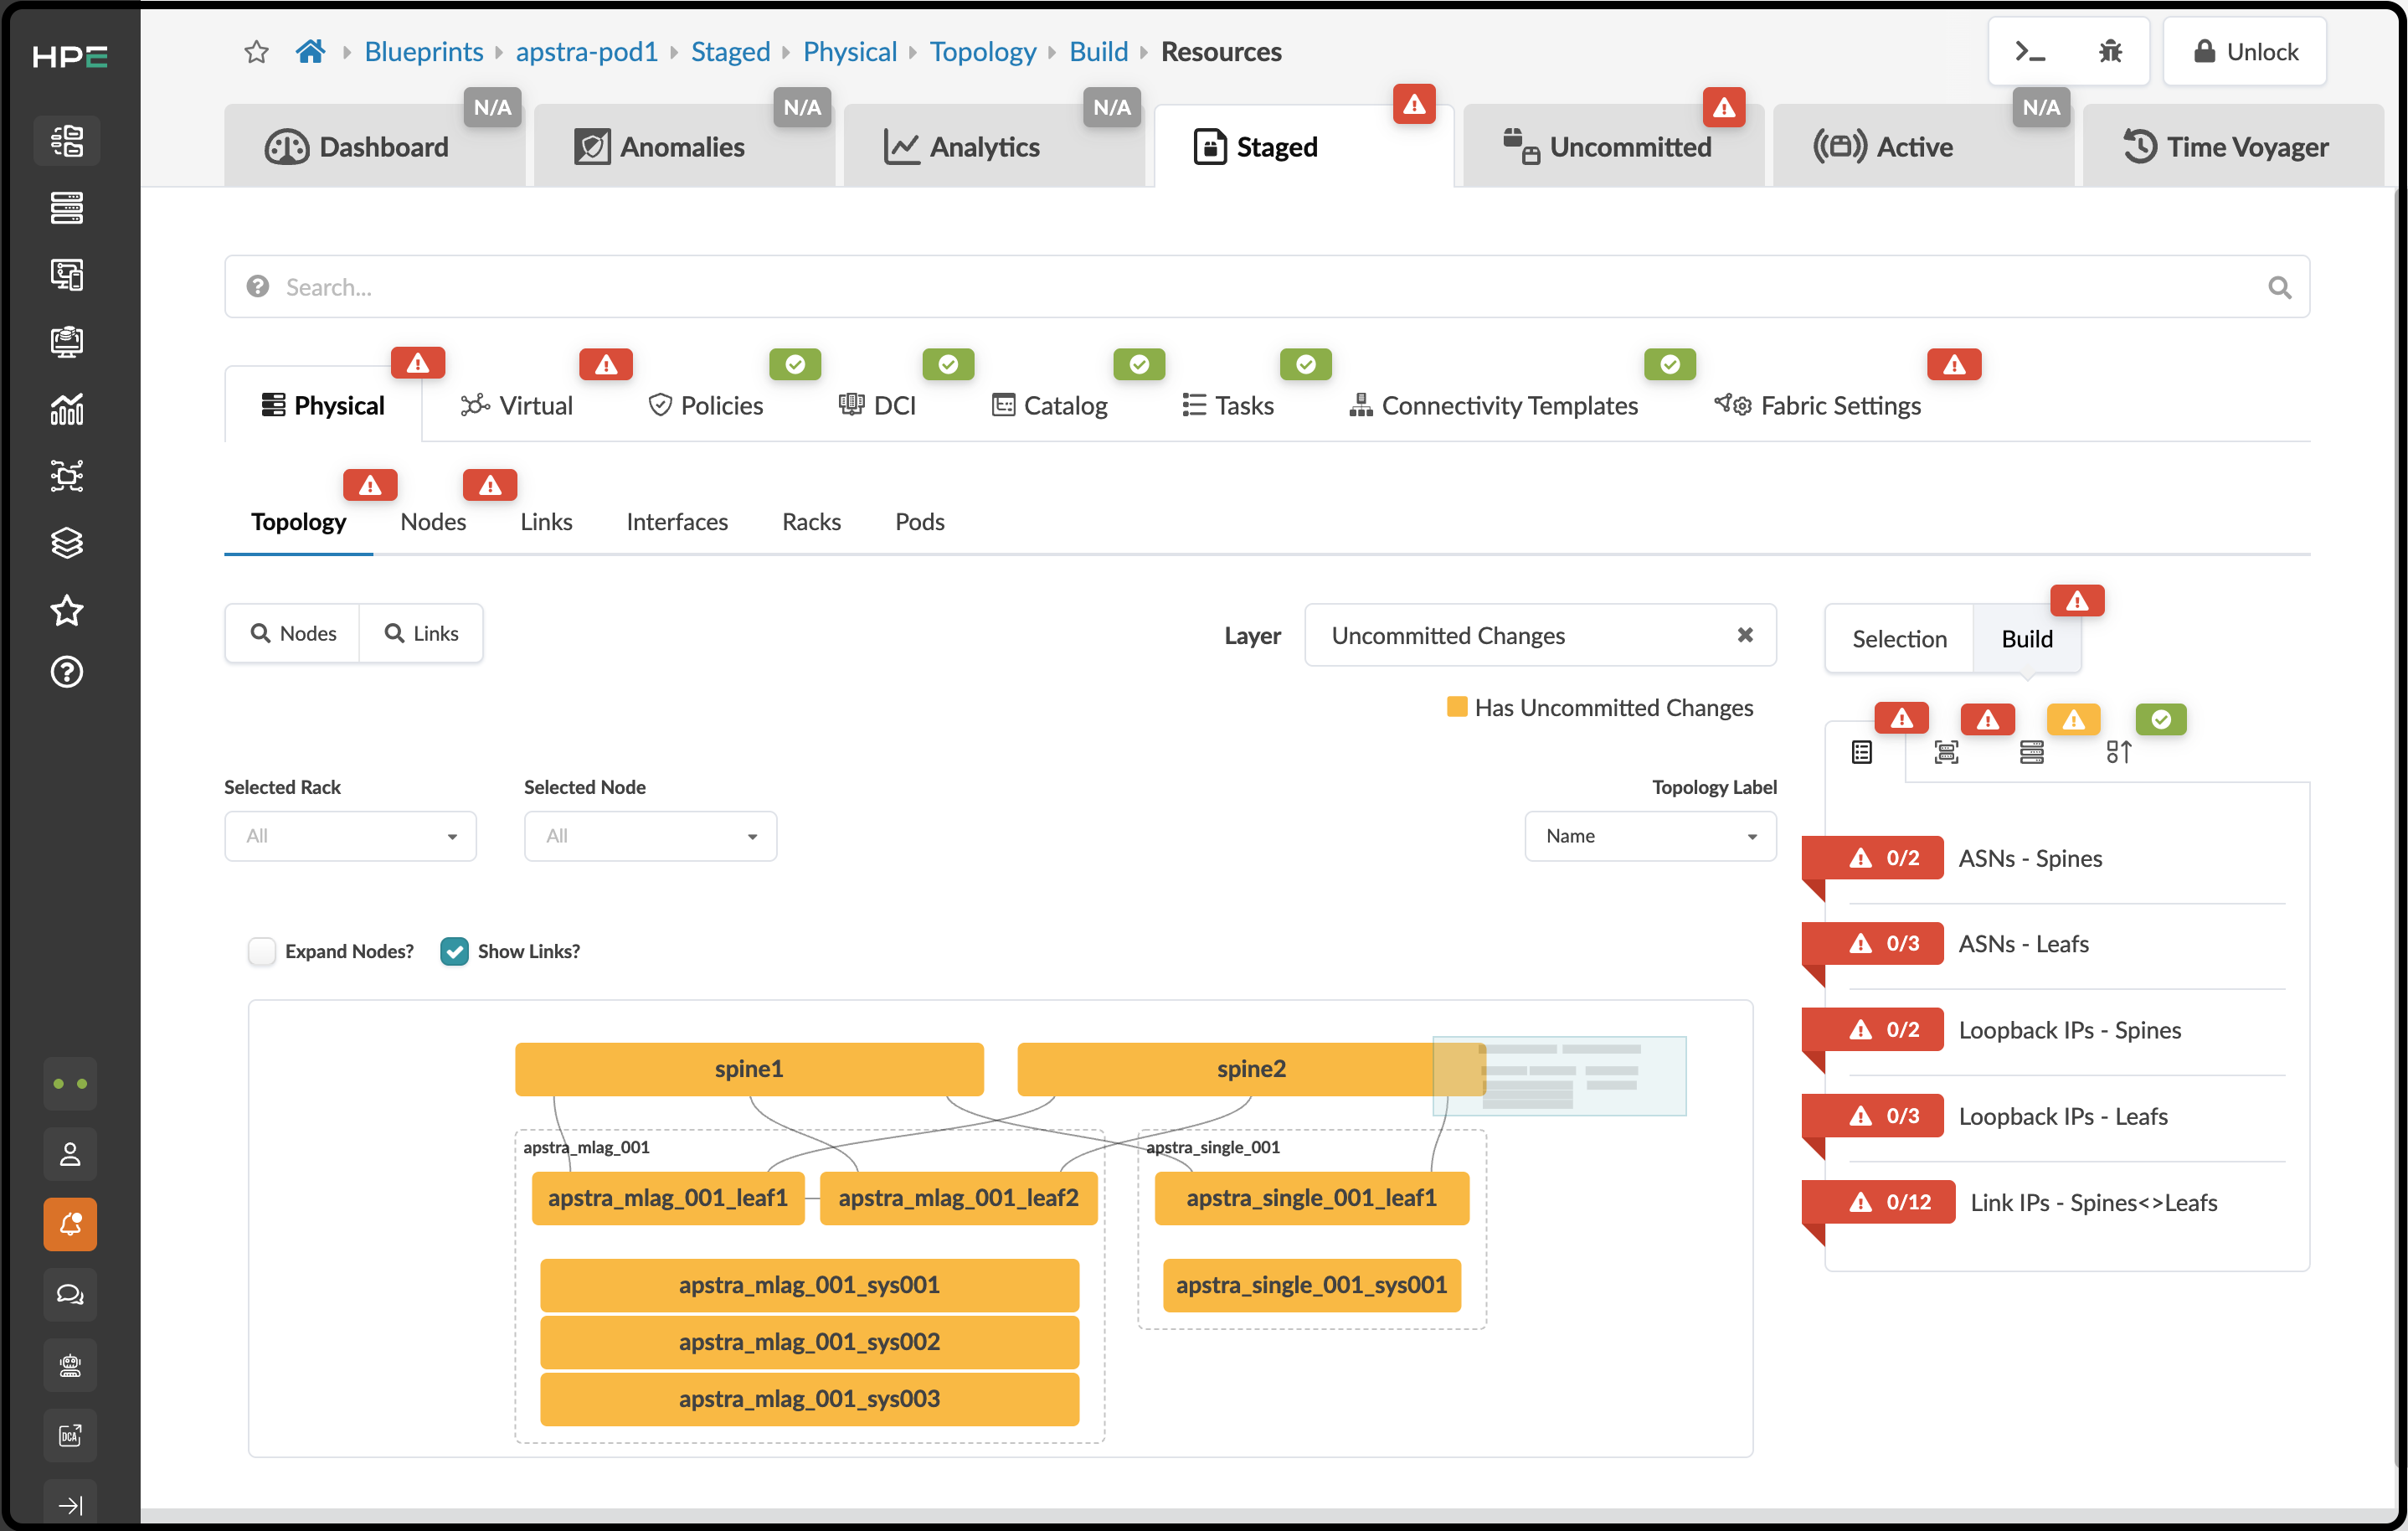Expand sidebar with arrow icon at bottom
The image size is (2408, 1531).
pyautogui.click(x=70, y=1504)
